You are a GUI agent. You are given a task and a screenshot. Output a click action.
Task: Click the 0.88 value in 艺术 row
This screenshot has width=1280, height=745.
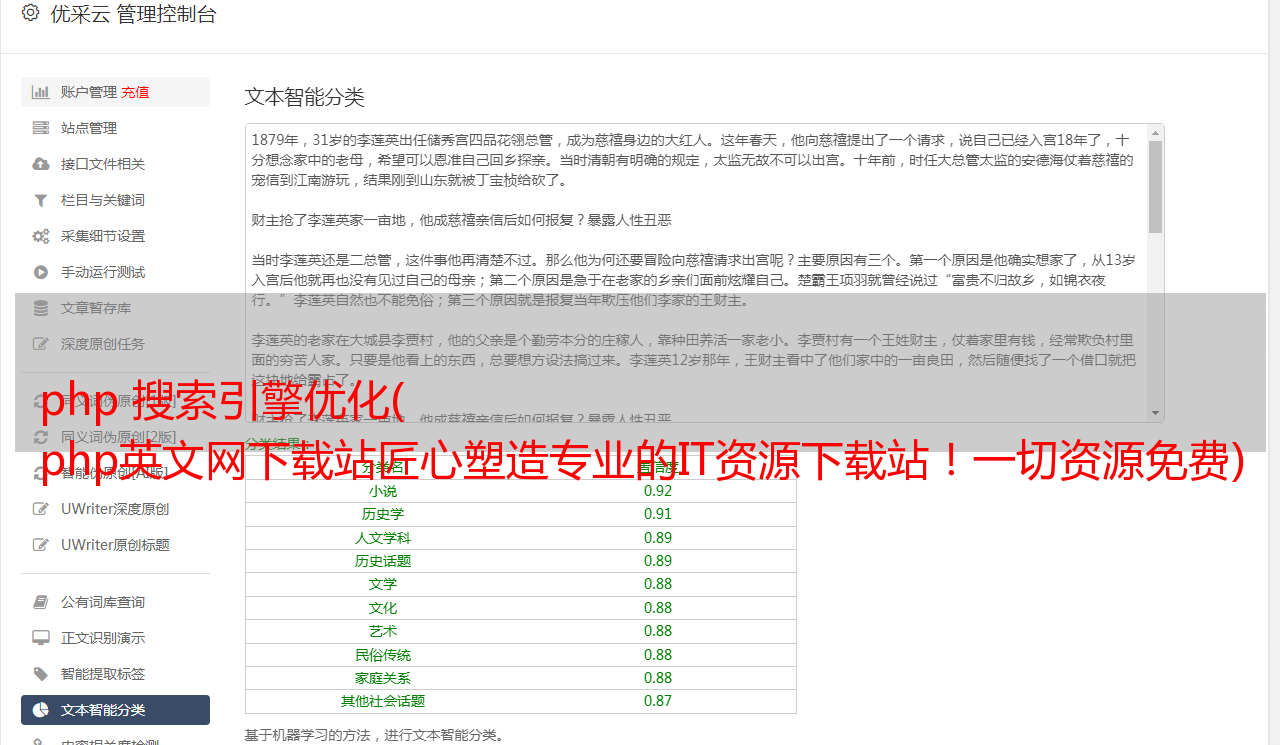[658, 631]
